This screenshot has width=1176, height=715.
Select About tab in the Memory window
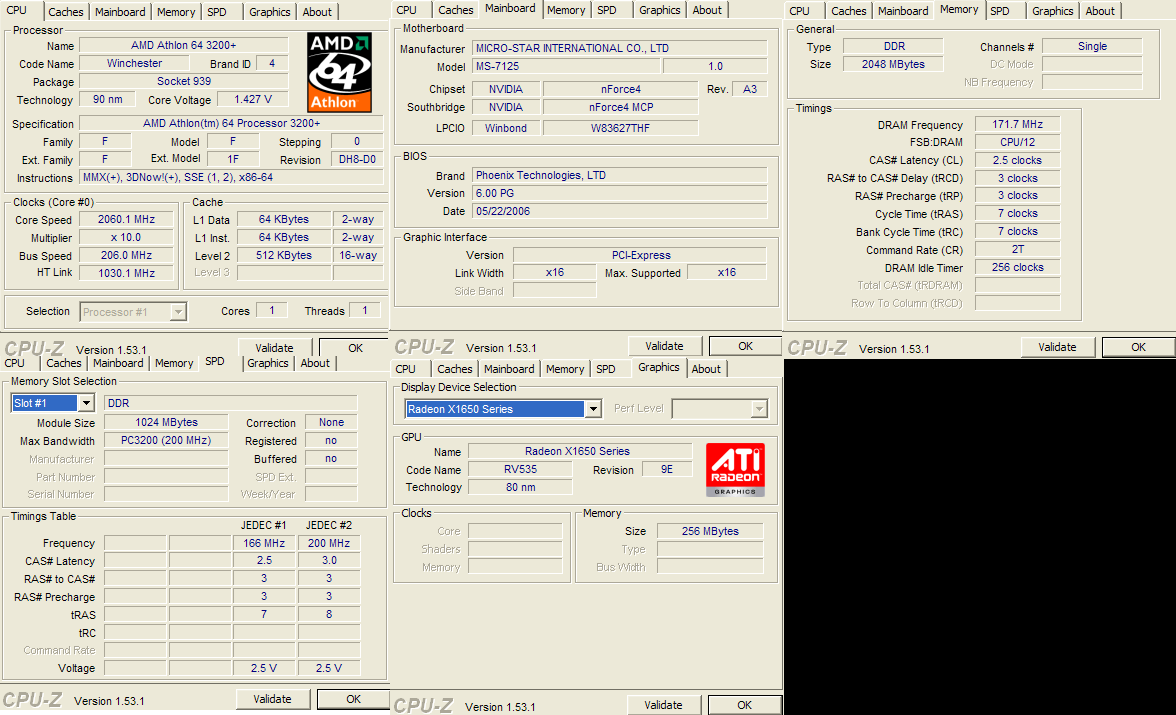(1100, 11)
